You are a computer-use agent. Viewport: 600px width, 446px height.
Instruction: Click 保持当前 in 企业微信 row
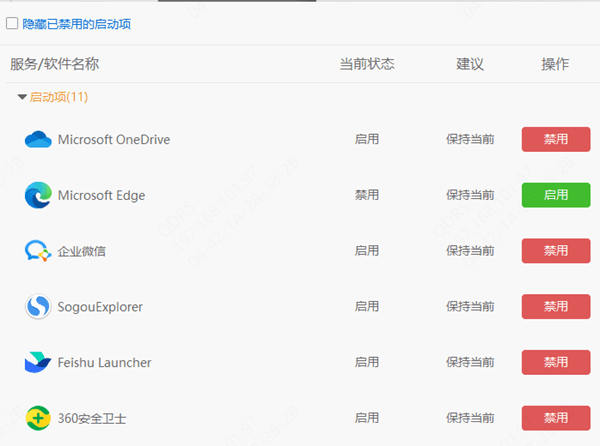point(470,251)
